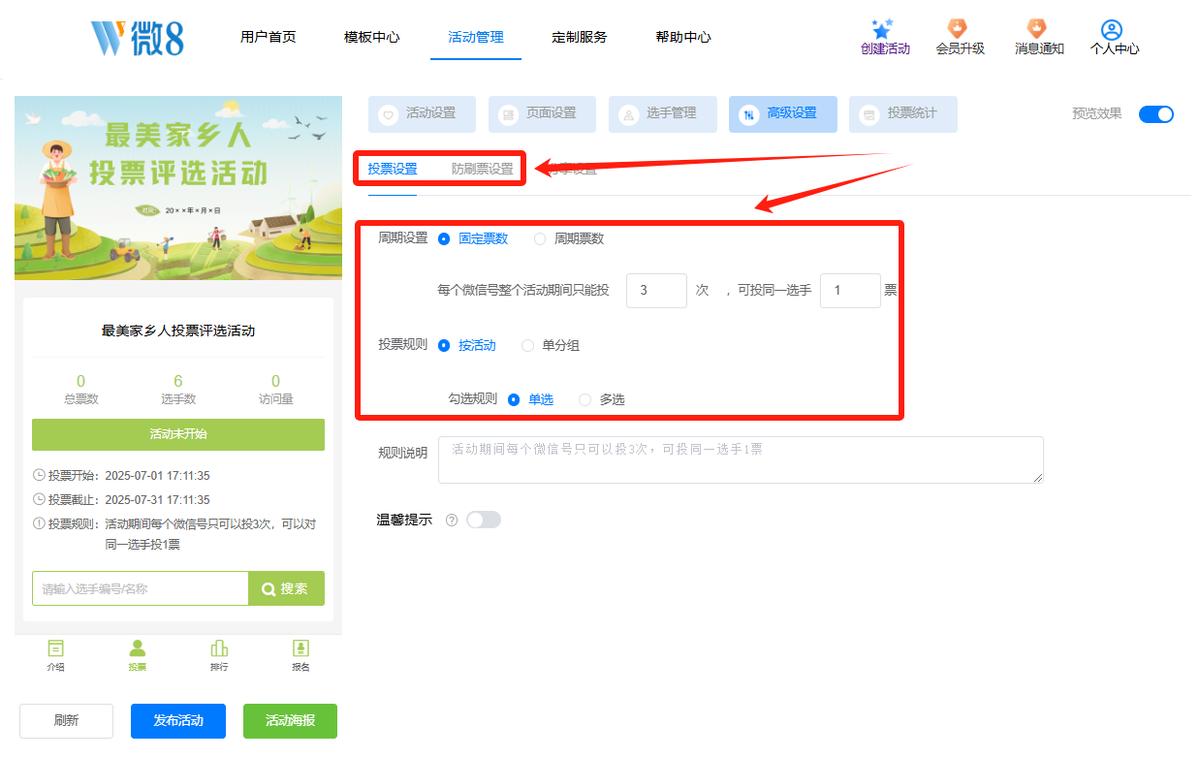Open the 防刷票设置 sub-tab
This screenshot has width=1200, height=757.
[x=482, y=169]
